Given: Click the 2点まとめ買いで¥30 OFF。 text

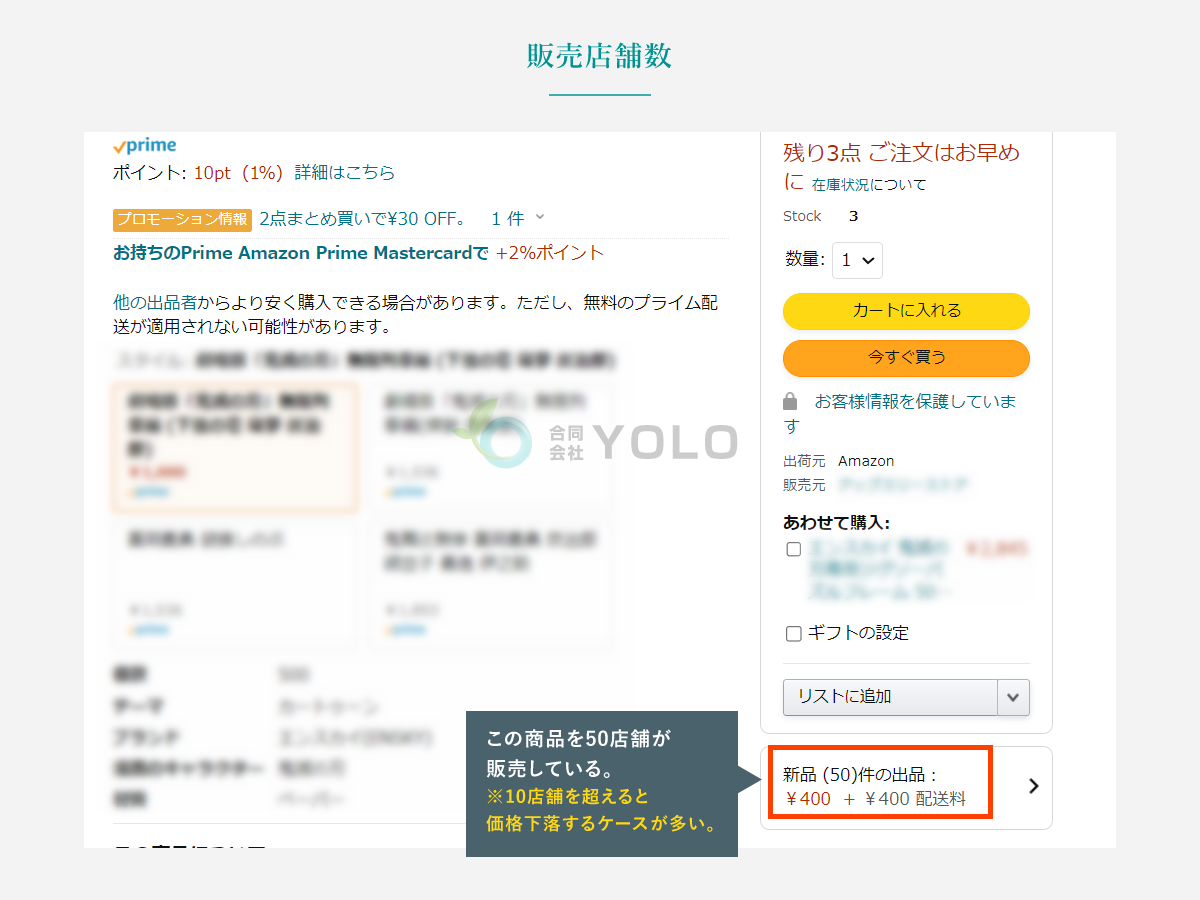Looking at the screenshot, I should (x=363, y=218).
